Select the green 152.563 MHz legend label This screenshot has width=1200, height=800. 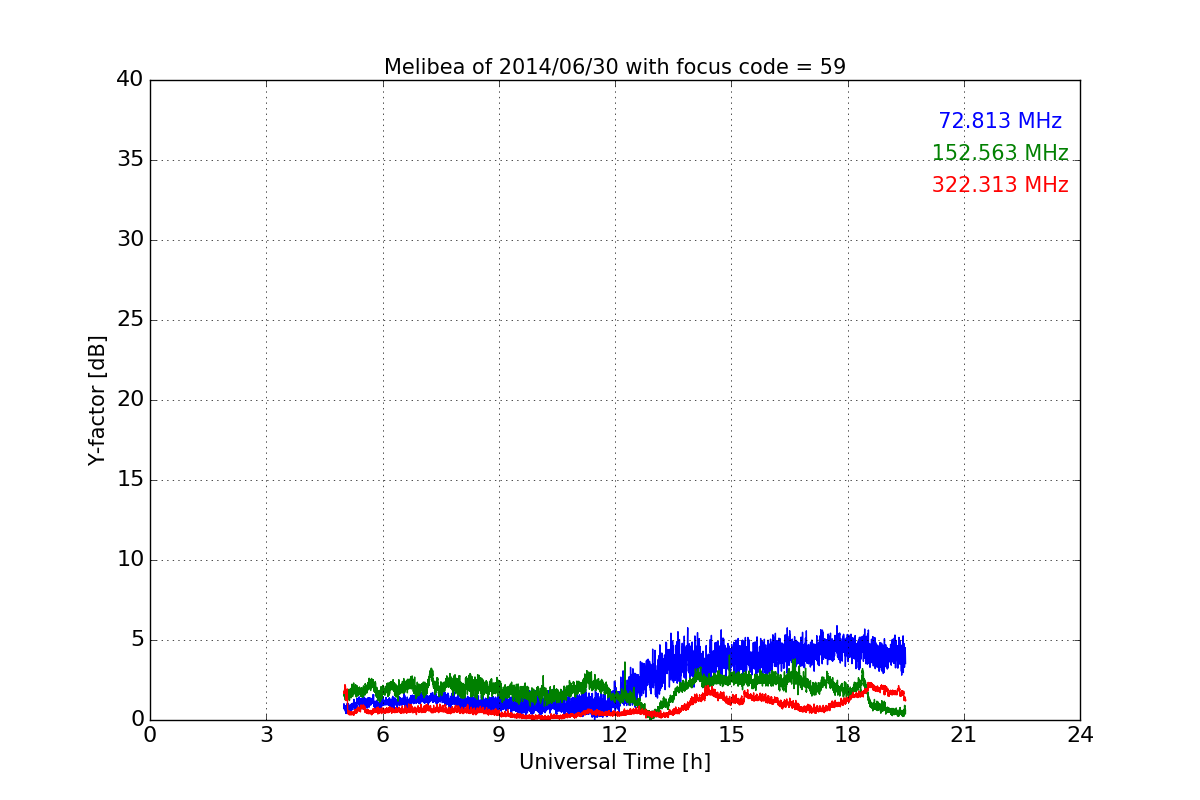pos(1000,153)
